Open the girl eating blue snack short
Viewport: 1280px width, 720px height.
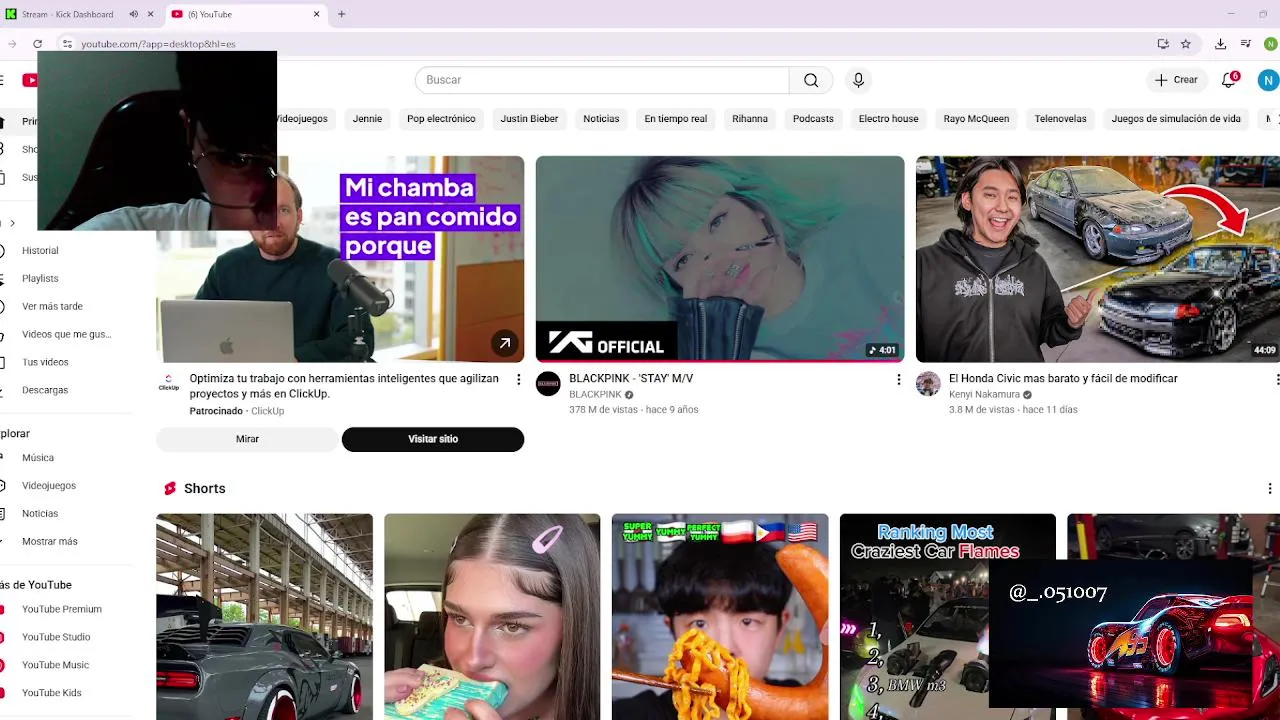(492, 617)
